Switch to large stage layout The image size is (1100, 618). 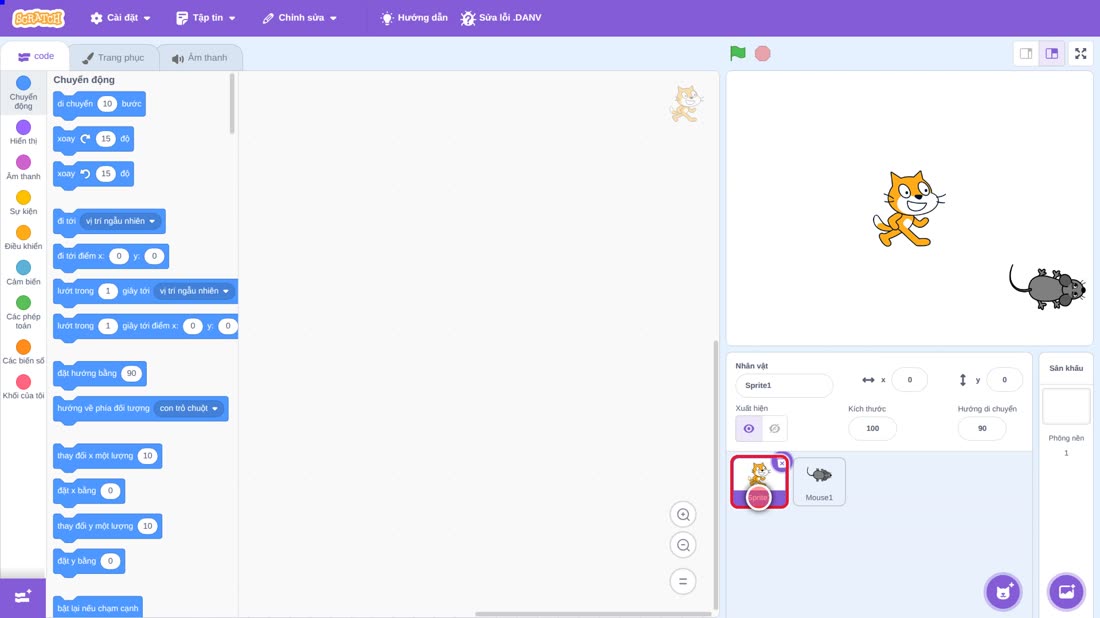click(x=1052, y=53)
